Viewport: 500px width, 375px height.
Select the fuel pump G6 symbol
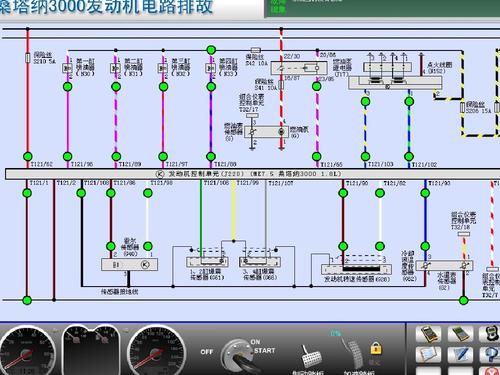pyautogui.click(x=281, y=132)
